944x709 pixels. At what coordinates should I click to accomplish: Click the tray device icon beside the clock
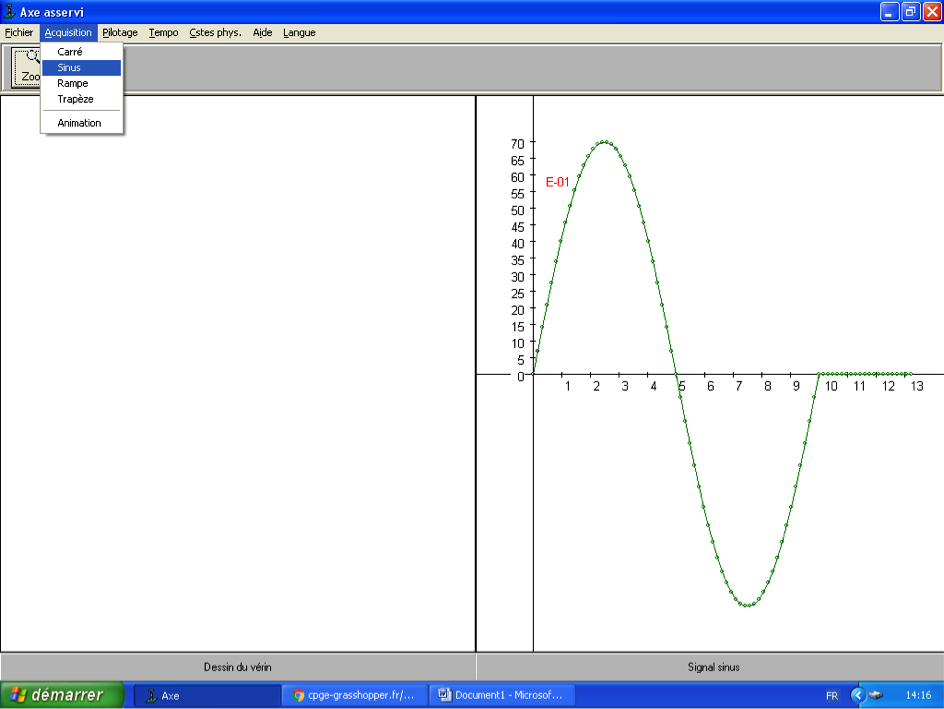tap(876, 695)
